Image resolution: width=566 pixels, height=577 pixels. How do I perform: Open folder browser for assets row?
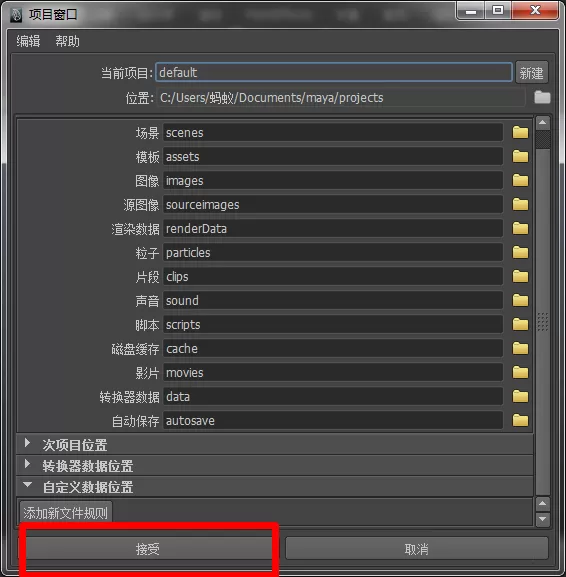coord(520,156)
